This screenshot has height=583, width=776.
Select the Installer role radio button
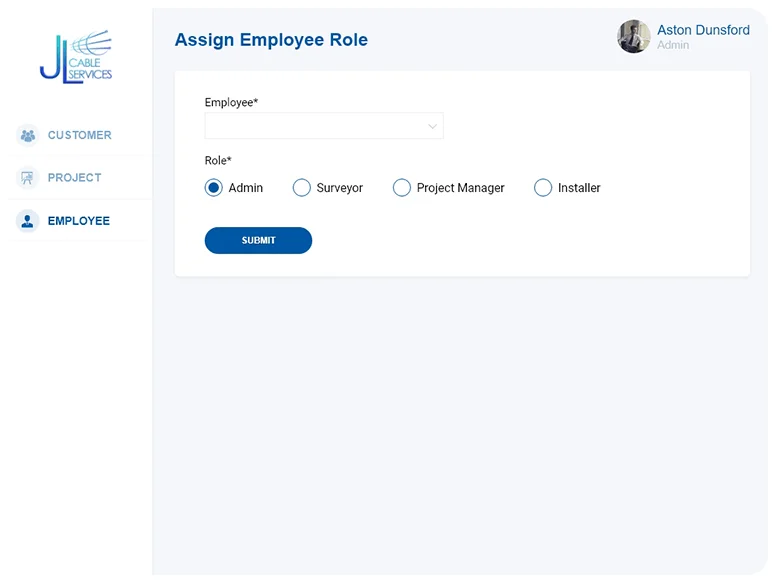point(543,188)
